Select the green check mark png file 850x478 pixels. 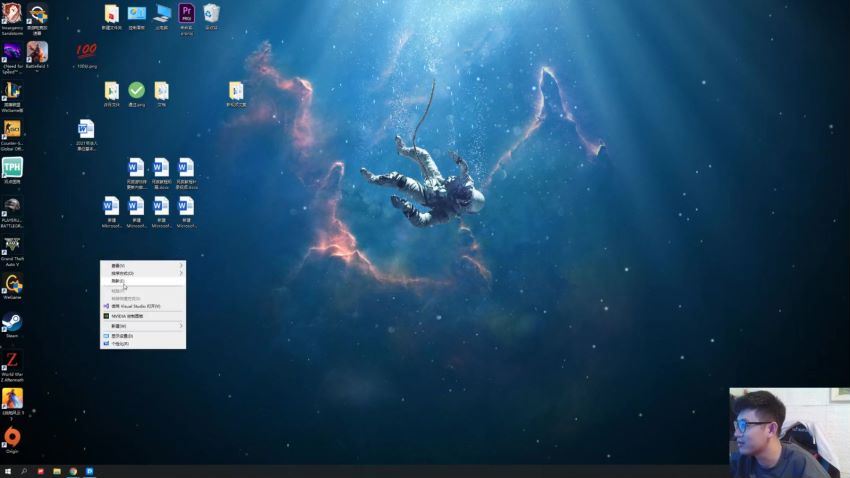[137, 94]
